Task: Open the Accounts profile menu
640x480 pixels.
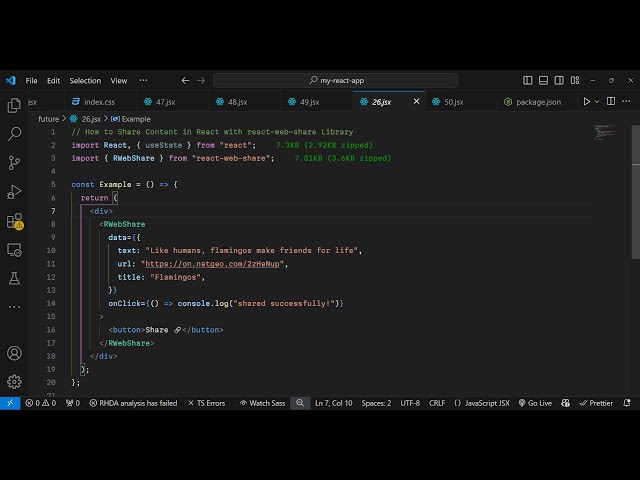Action: [14, 353]
